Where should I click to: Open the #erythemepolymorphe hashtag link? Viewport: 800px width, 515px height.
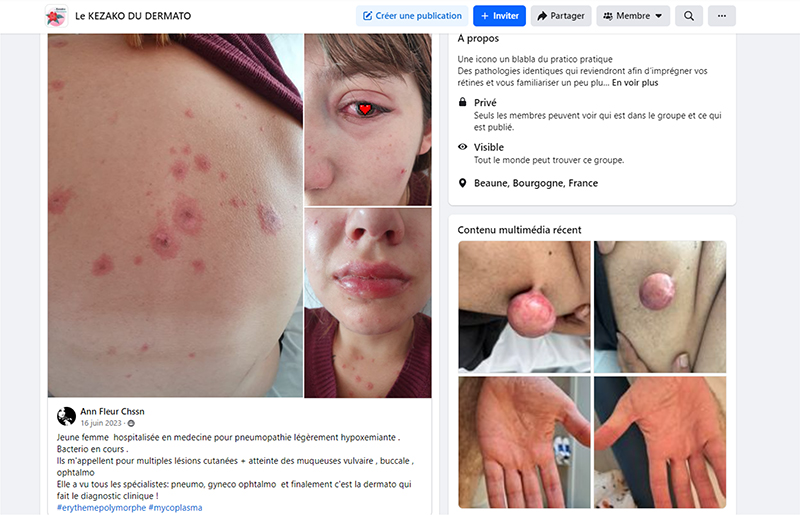101,507
